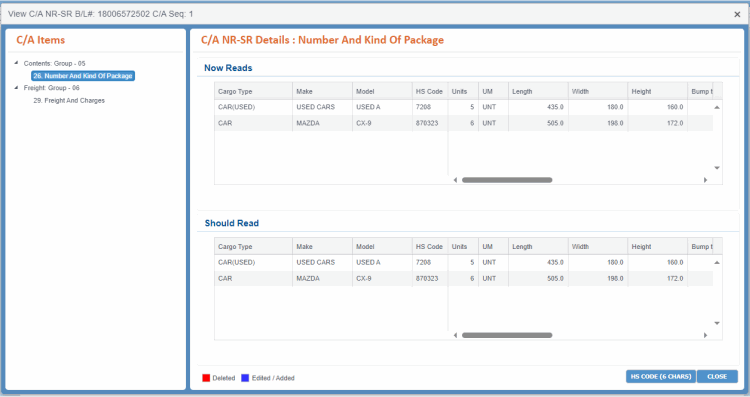The image size is (750, 397).
Task: Click Should Read Height column header
Action: (658, 246)
